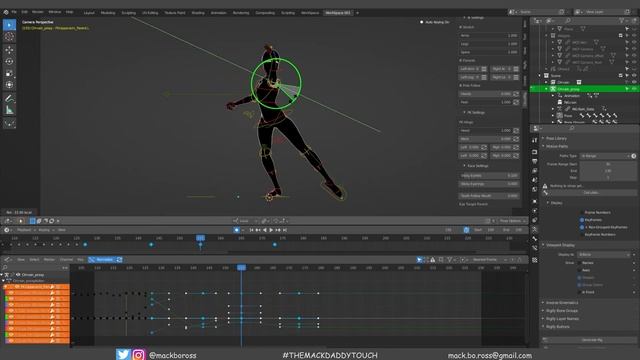This screenshot has height=360, width=640.
Task: Toggle Normalize in graph editor header
Action: point(101,260)
